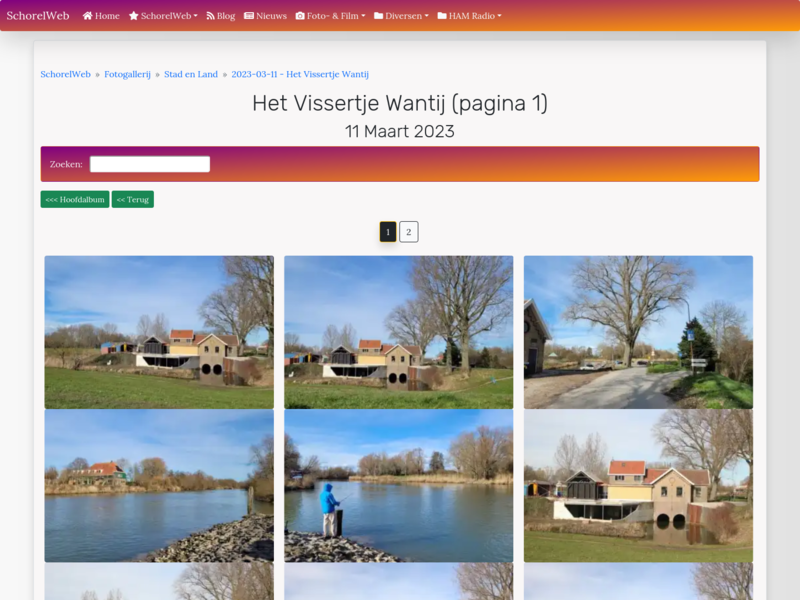Click the folder icon beside Diversen

tap(379, 16)
